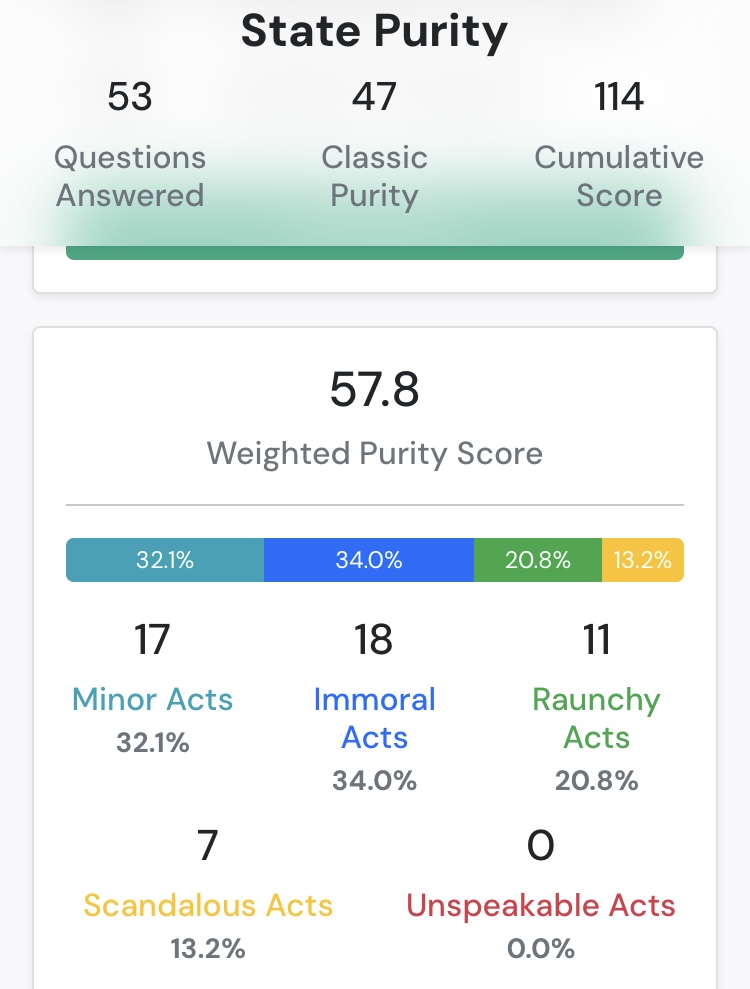
Task: Click the green progress bar
Action: 375,252
